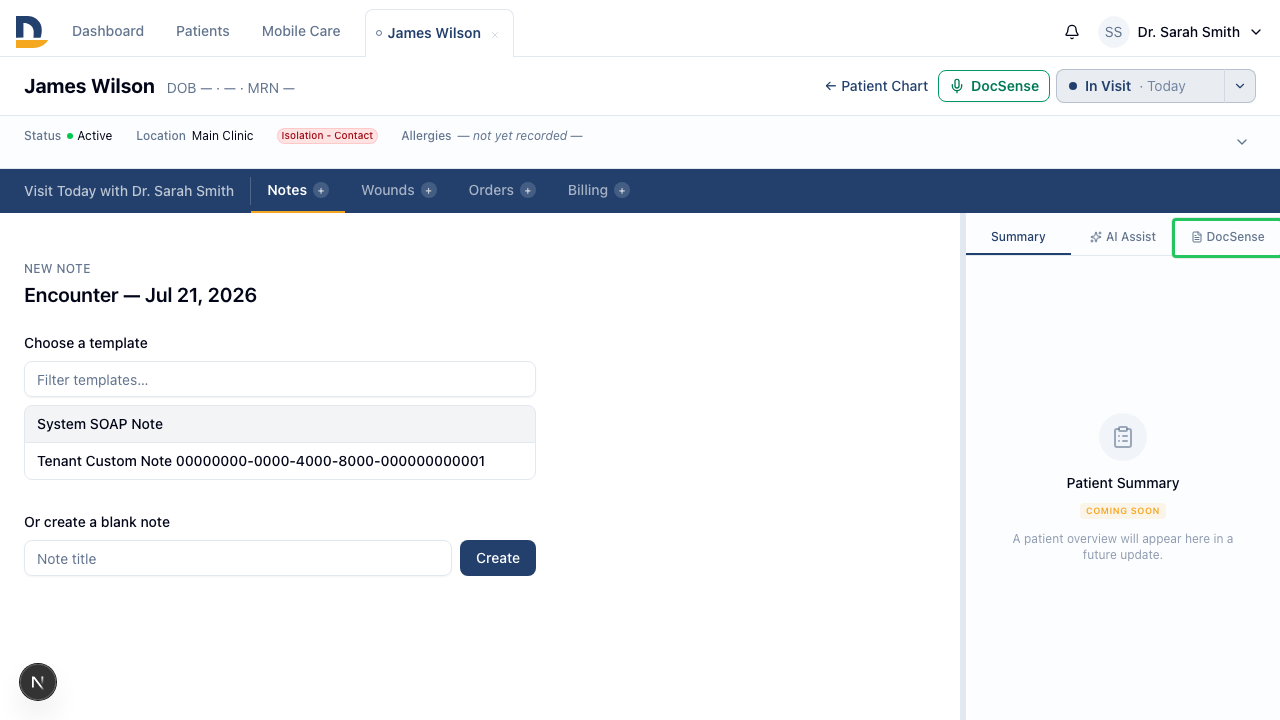Click the Patient Summary clipboard icon

click(1123, 437)
